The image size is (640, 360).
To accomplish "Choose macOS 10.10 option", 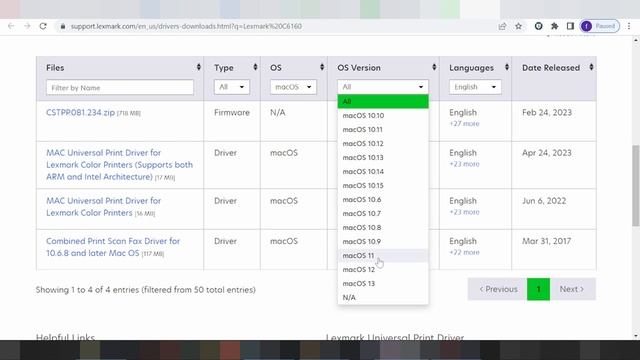I will coord(383,116).
